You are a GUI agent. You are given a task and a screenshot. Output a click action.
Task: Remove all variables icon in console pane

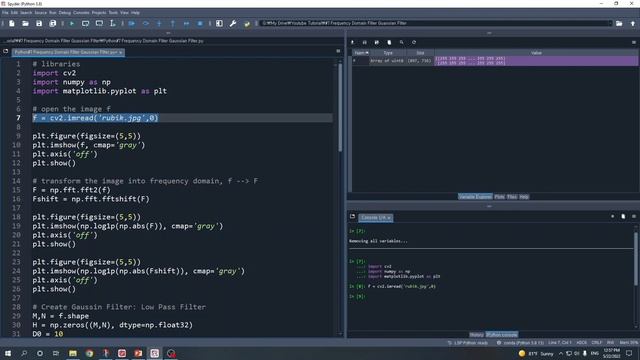(623, 217)
